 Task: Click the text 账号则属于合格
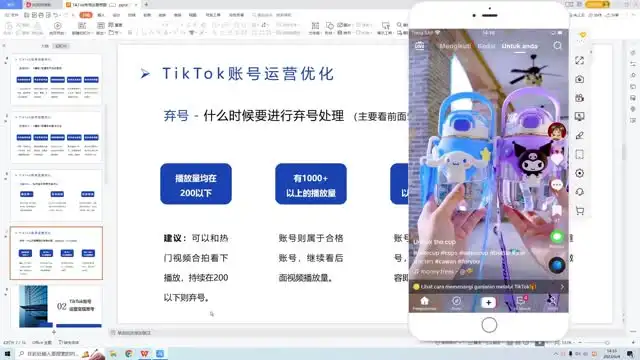[311, 238]
